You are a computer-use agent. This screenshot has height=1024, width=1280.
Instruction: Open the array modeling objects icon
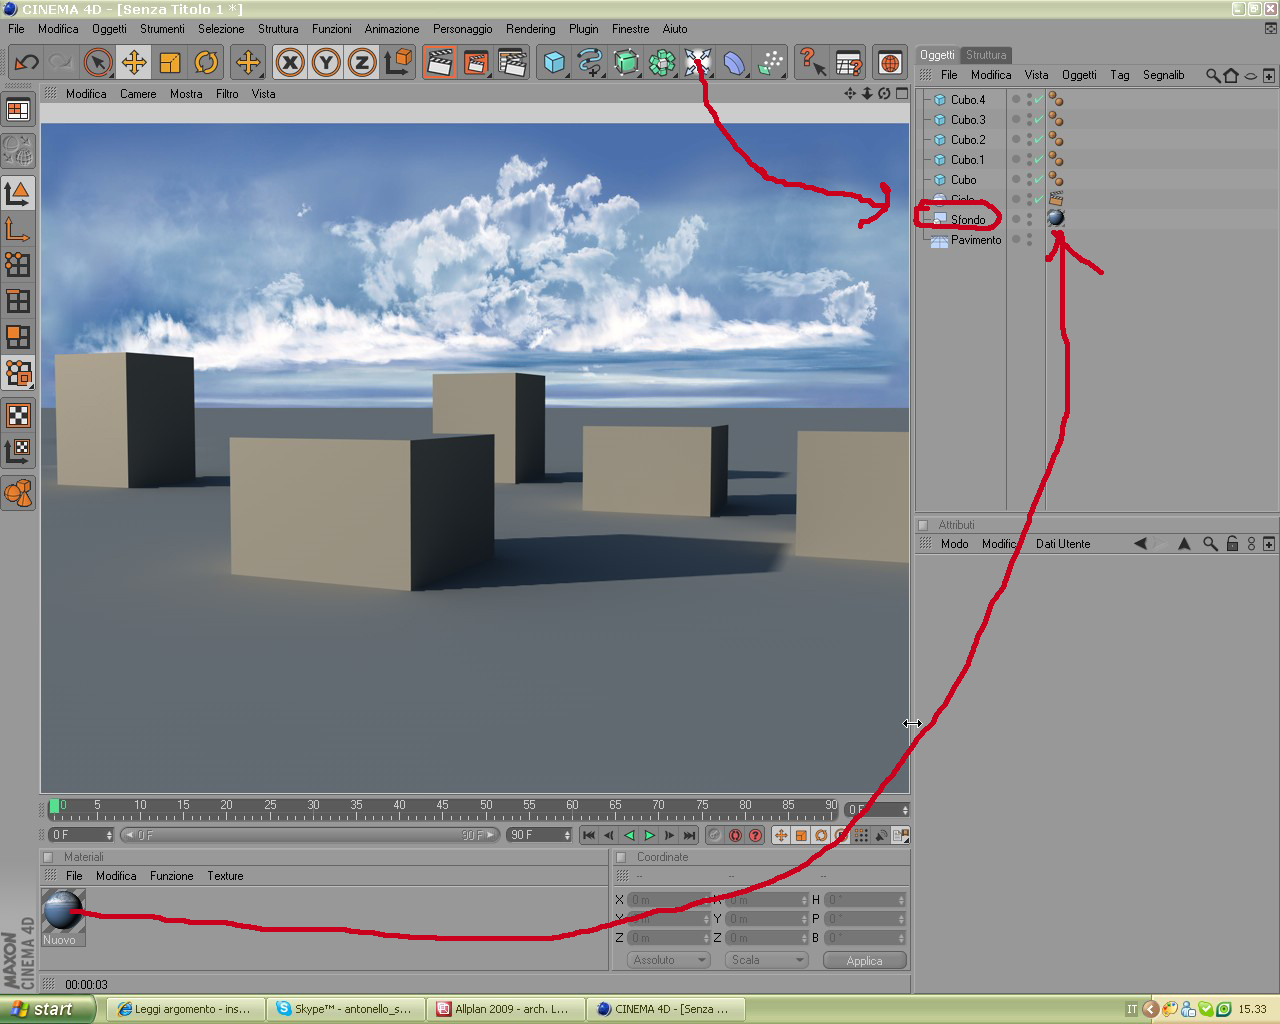pos(662,63)
